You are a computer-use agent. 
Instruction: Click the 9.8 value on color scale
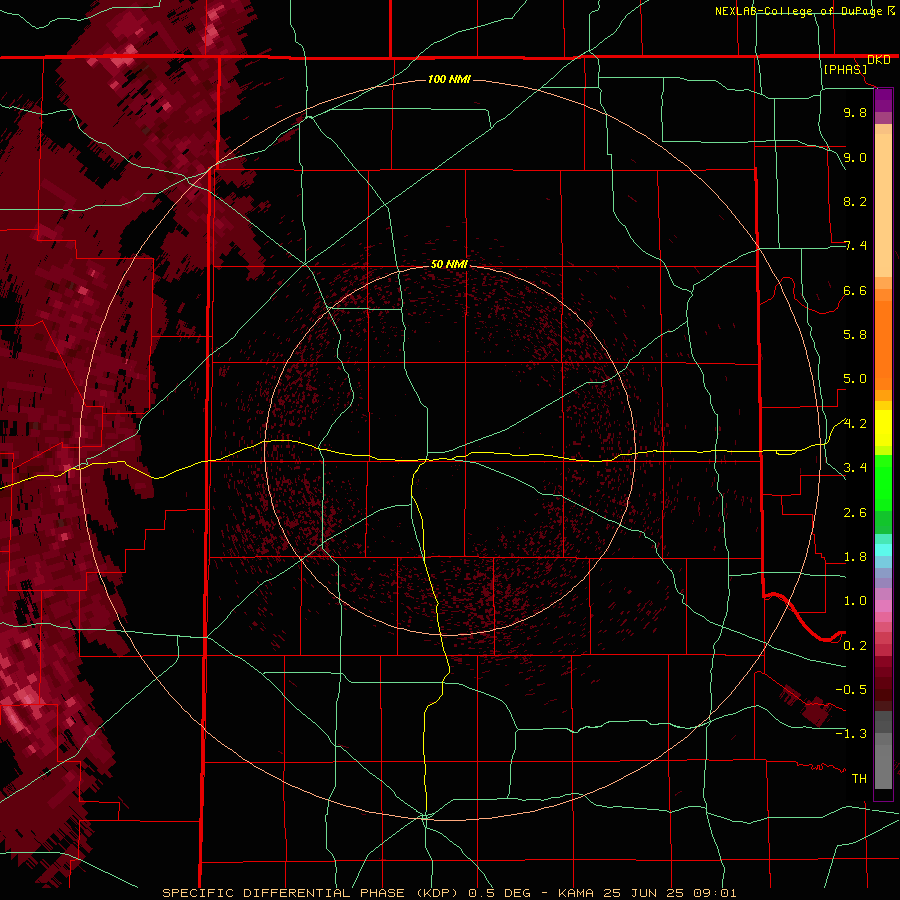[855, 112]
